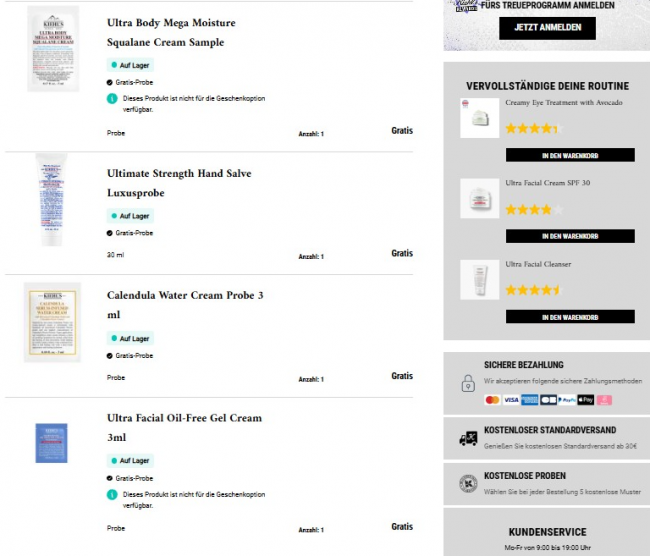
Task: Click the Visa payment icon
Action: click(511, 400)
